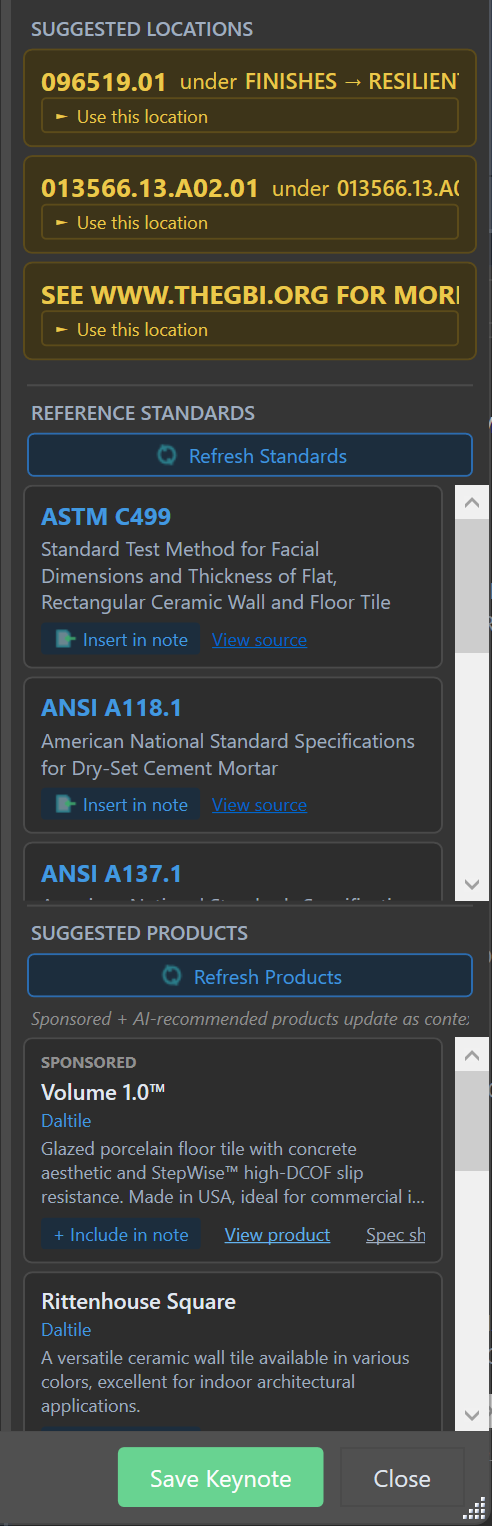
Task: Click the ASTM C499 description text
Action: [x=216, y=576]
